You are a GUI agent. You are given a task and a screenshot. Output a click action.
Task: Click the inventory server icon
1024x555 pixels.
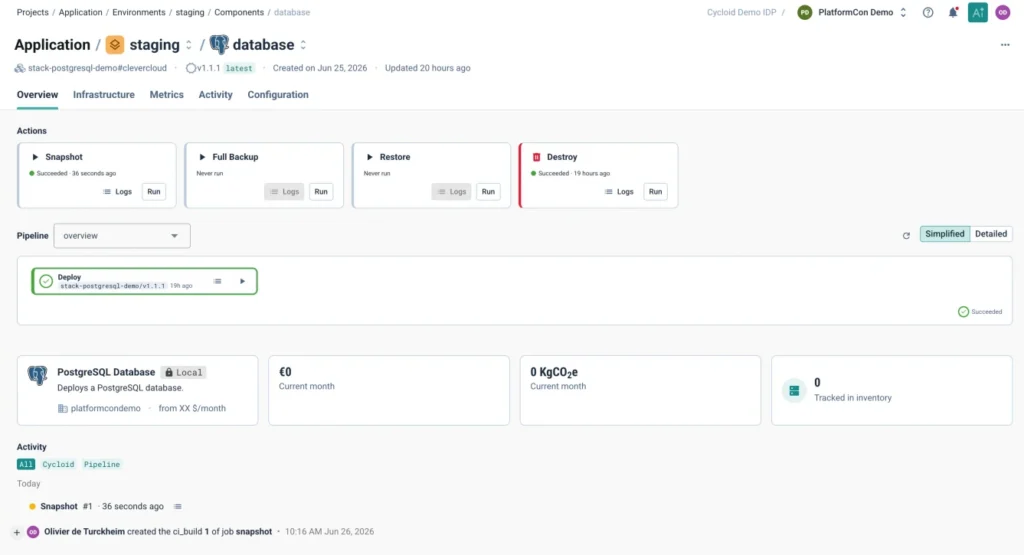(794, 390)
